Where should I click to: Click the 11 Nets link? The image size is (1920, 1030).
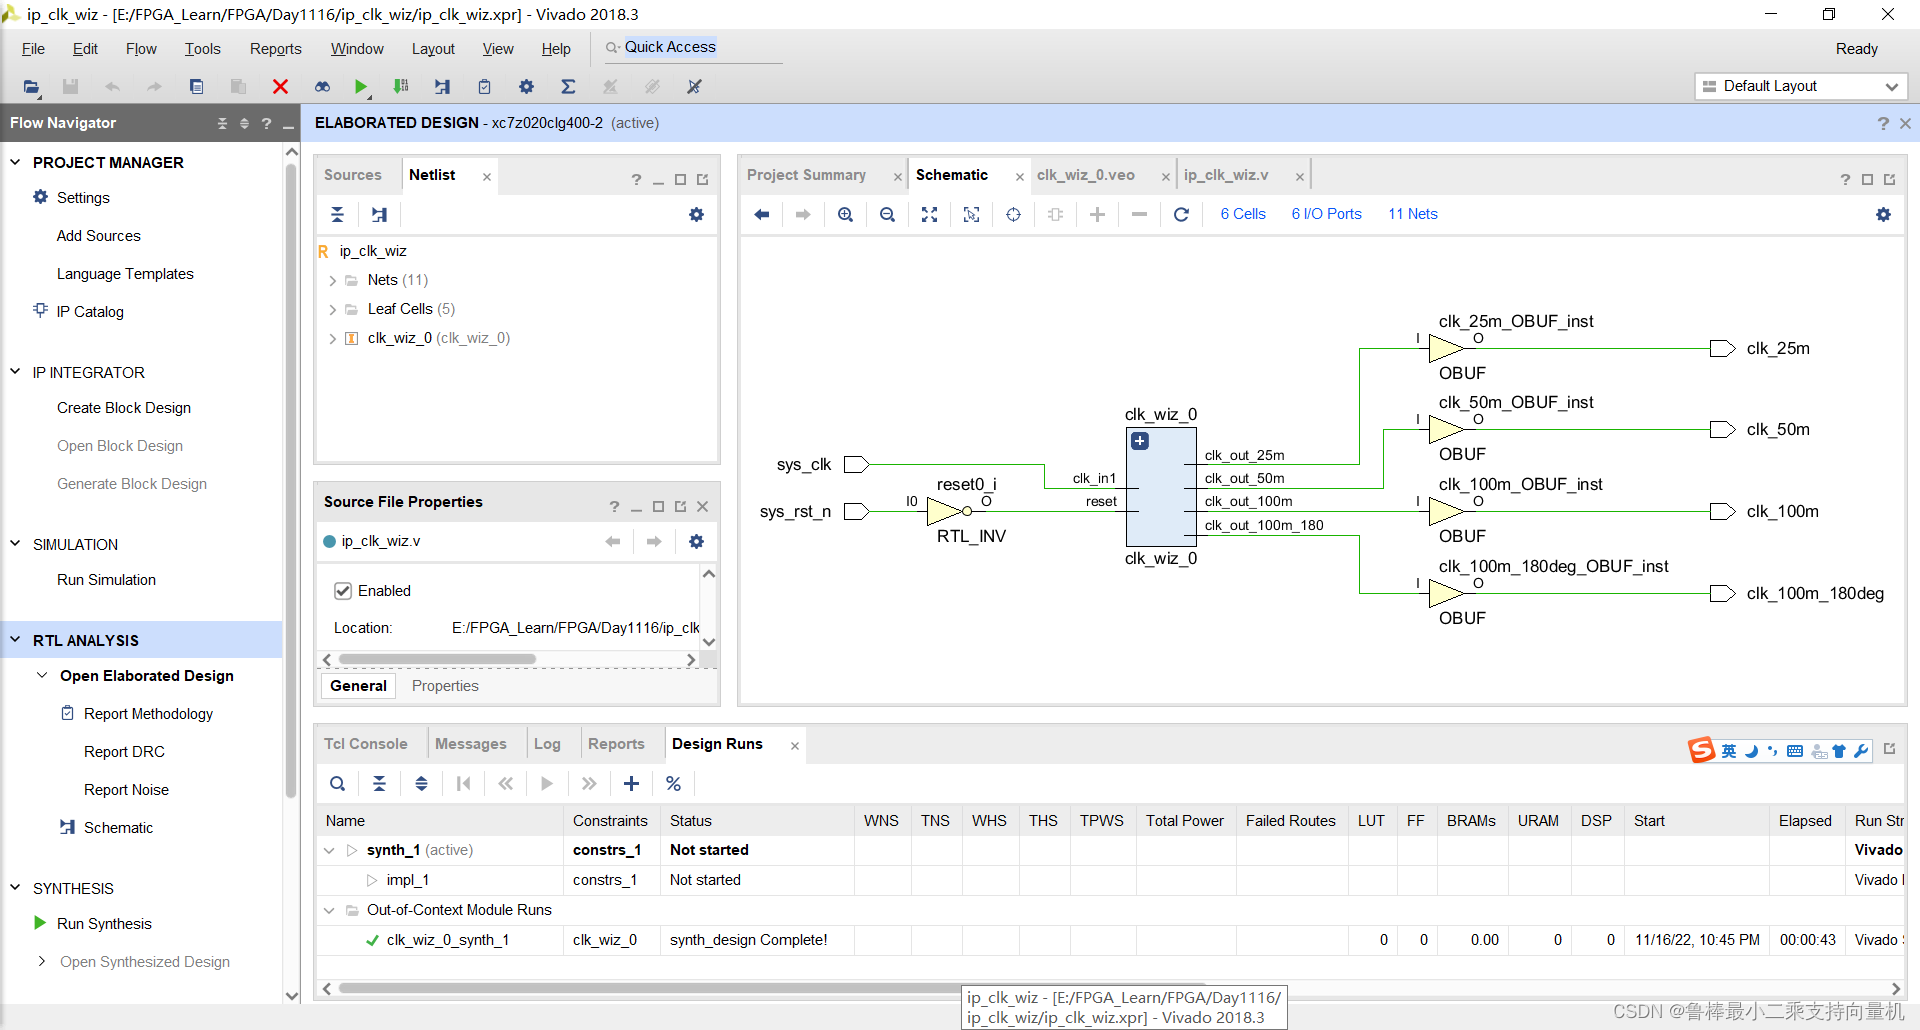click(x=1413, y=214)
